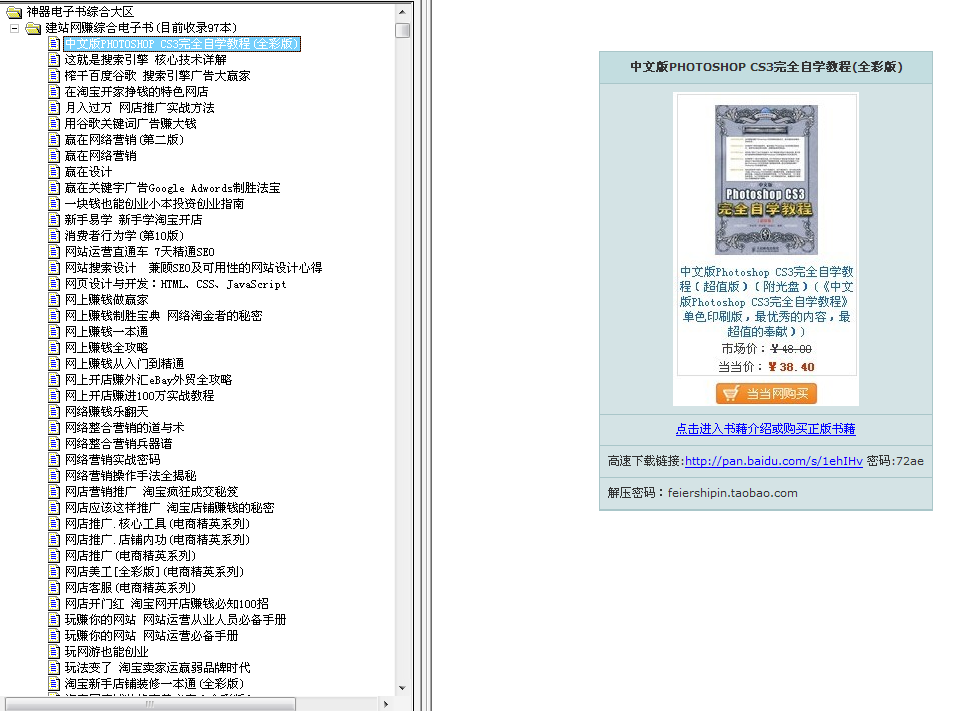971x711 pixels.
Task: Open 网店营销推广 淘宝疯狂成交秘笈
Action: (151, 492)
